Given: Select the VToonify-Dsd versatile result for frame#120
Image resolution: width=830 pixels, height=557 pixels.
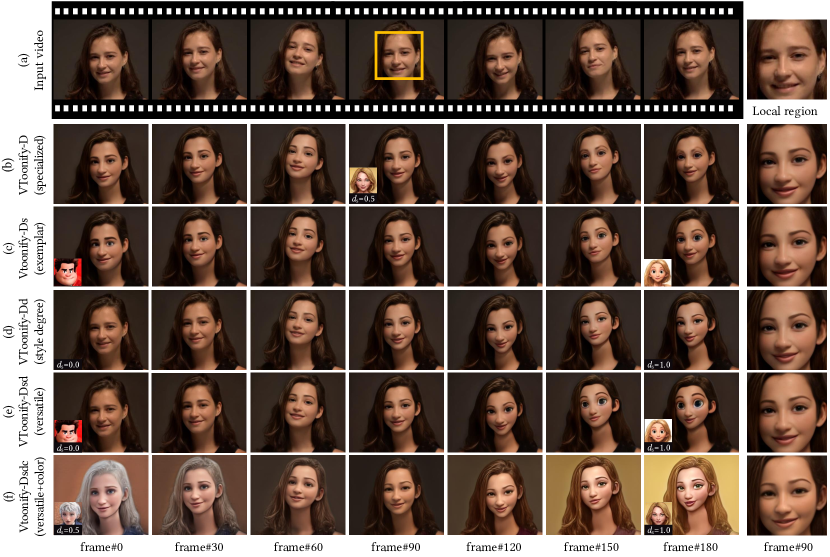Looking at the screenshot, I should click(494, 412).
